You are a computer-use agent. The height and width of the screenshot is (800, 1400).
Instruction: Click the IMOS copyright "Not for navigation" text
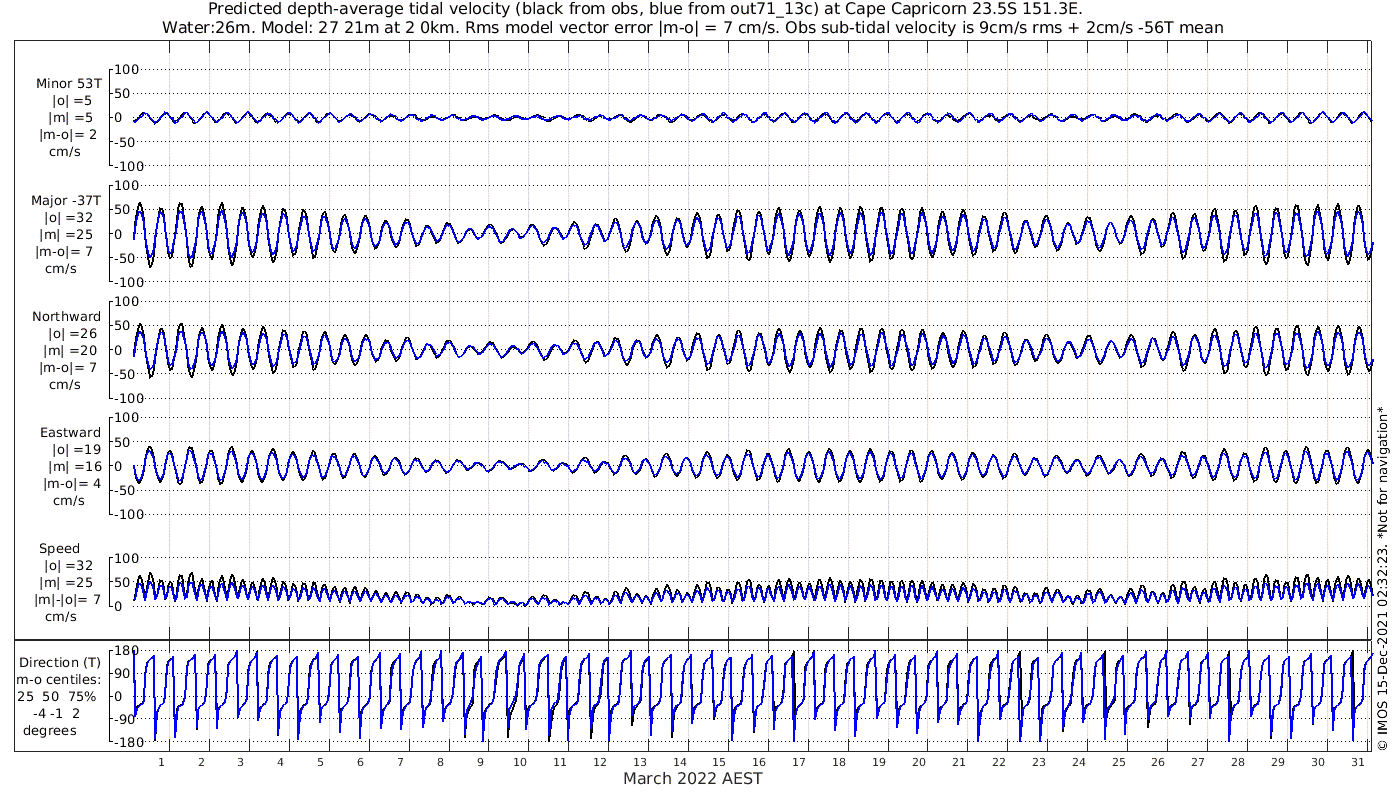(x=1383, y=578)
